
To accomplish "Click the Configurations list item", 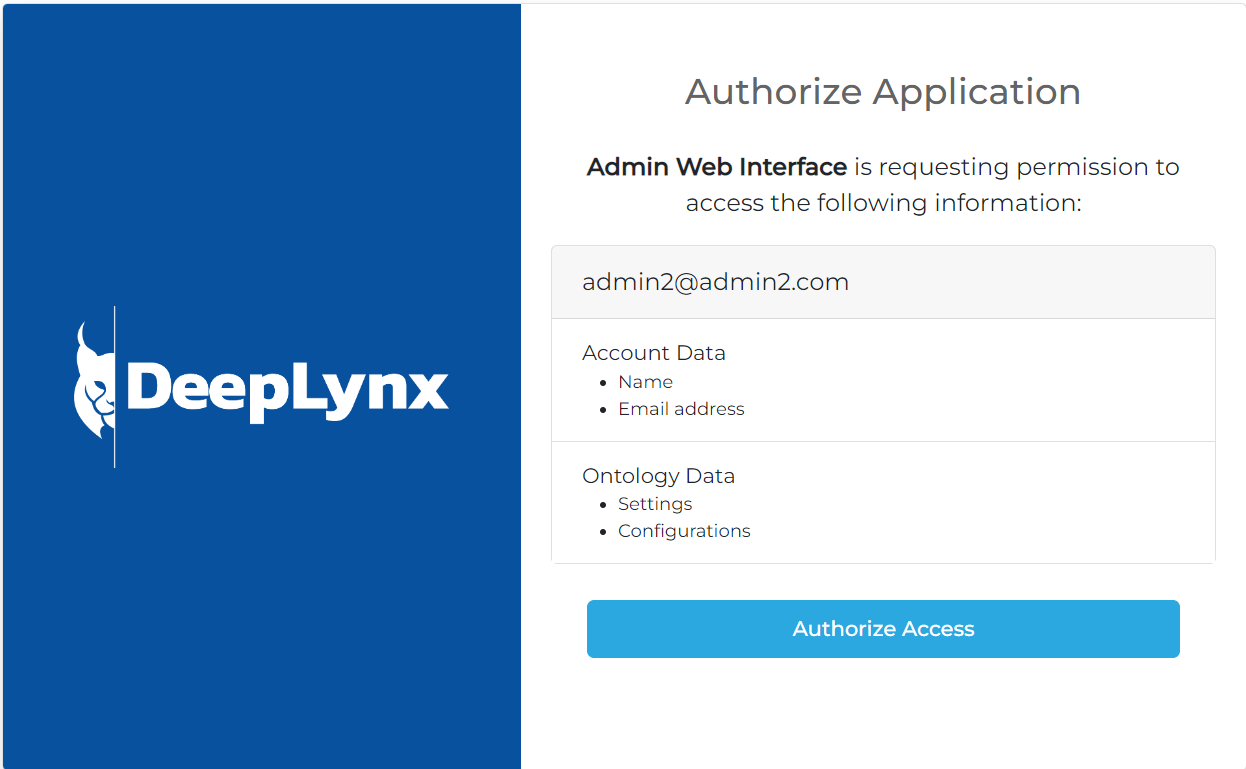I will pos(684,531).
